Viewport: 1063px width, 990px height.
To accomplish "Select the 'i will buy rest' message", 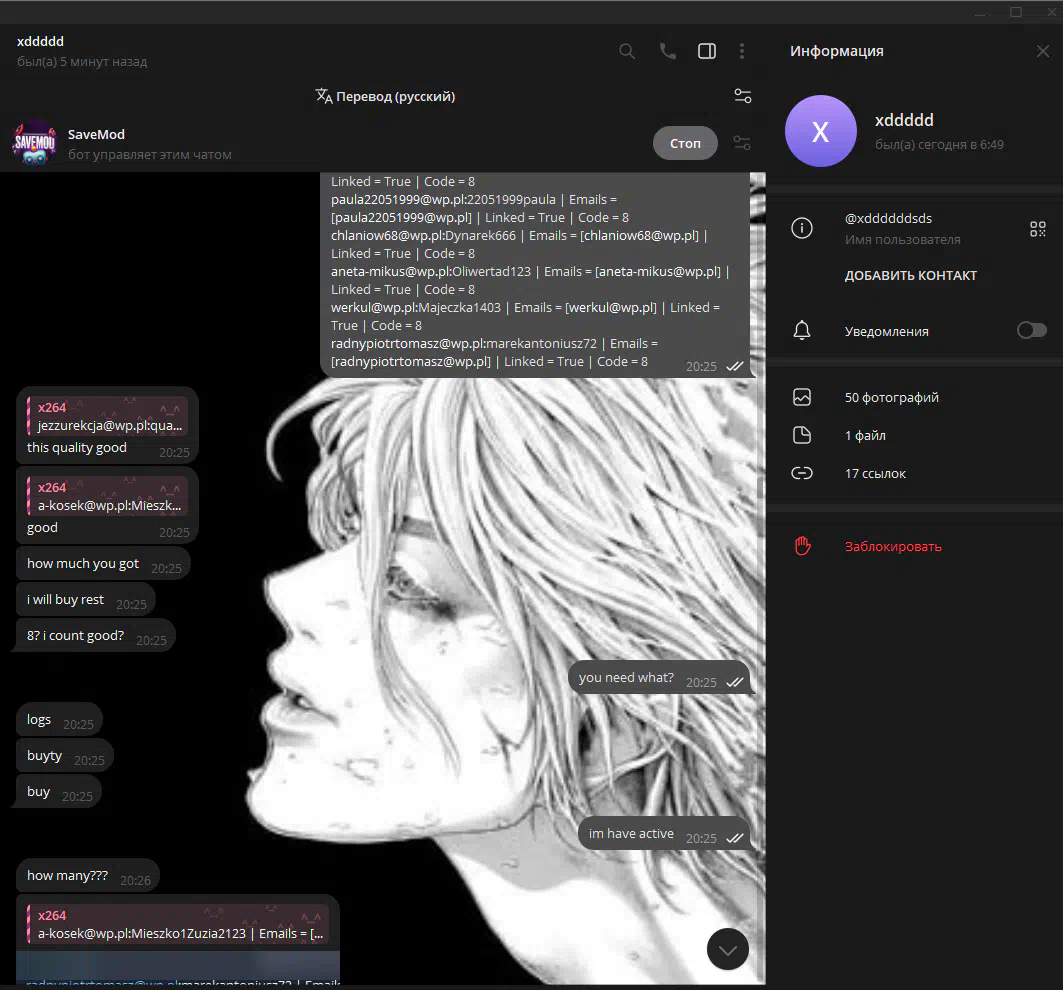I will pyautogui.click(x=86, y=599).
